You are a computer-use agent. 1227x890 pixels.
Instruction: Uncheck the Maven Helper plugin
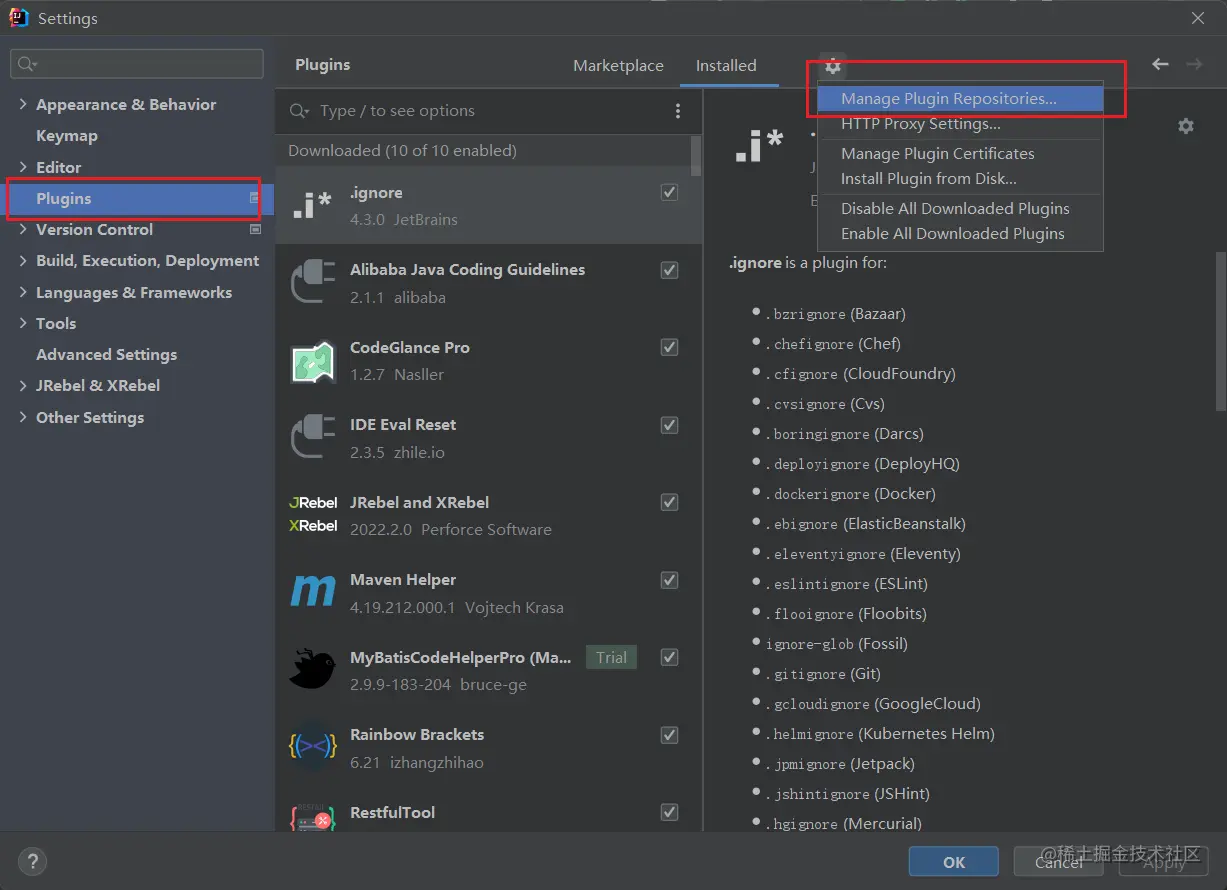[x=670, y=580]
